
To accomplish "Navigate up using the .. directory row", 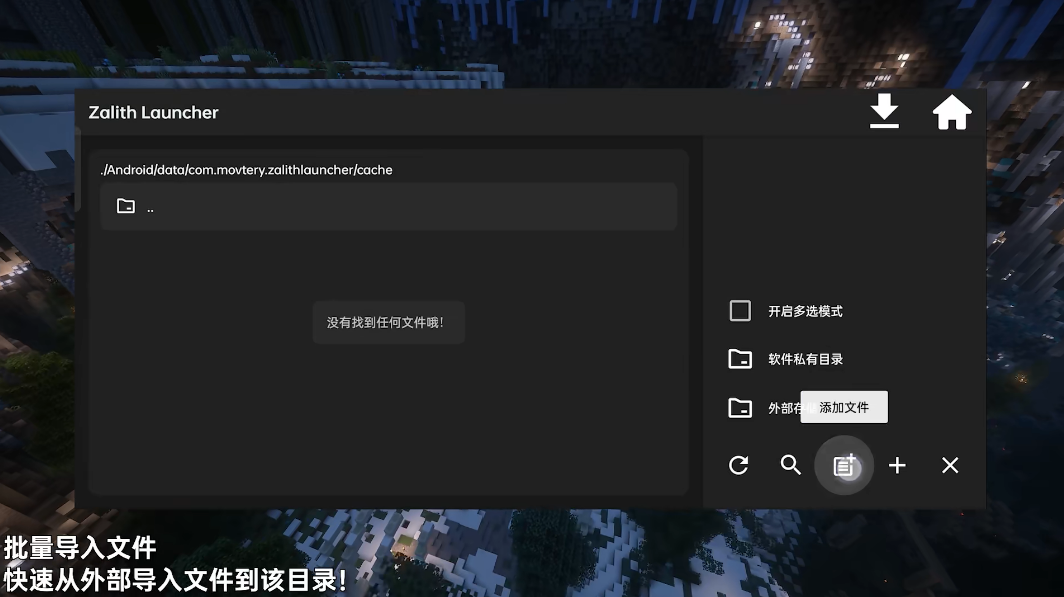I will point(388,206).
